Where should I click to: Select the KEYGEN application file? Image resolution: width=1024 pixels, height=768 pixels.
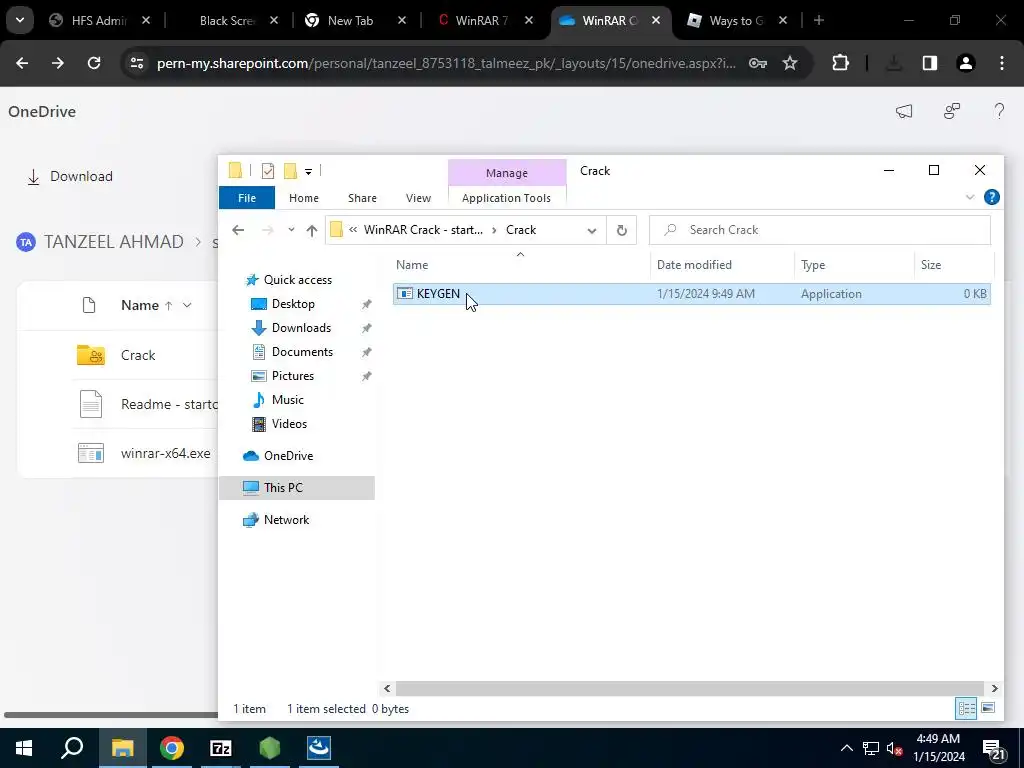pyautogui.click(x=692, y=294)
